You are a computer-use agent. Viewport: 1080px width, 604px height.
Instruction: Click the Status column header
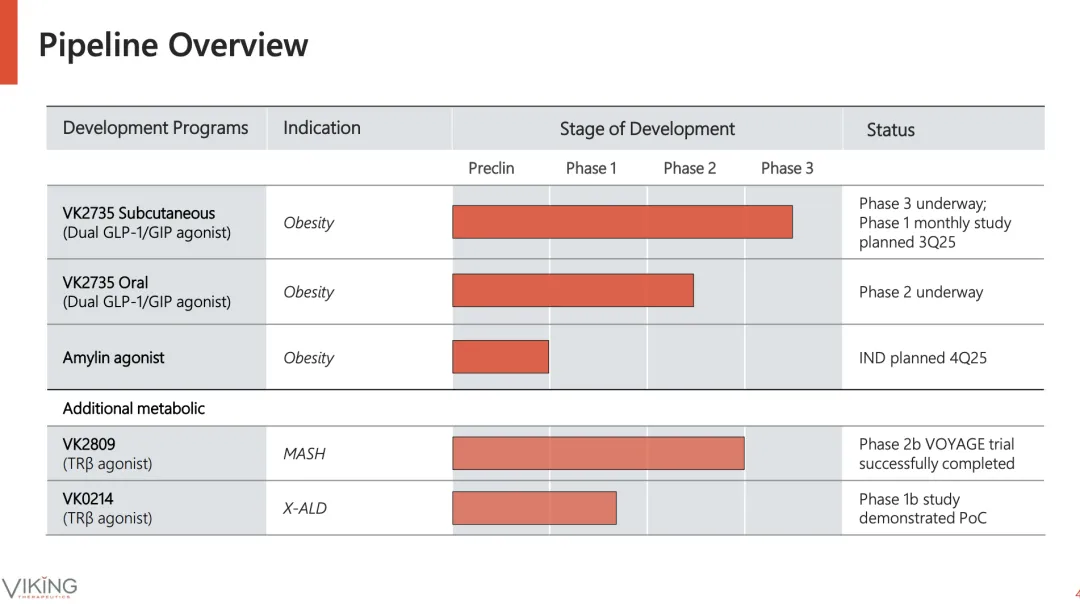890,130
